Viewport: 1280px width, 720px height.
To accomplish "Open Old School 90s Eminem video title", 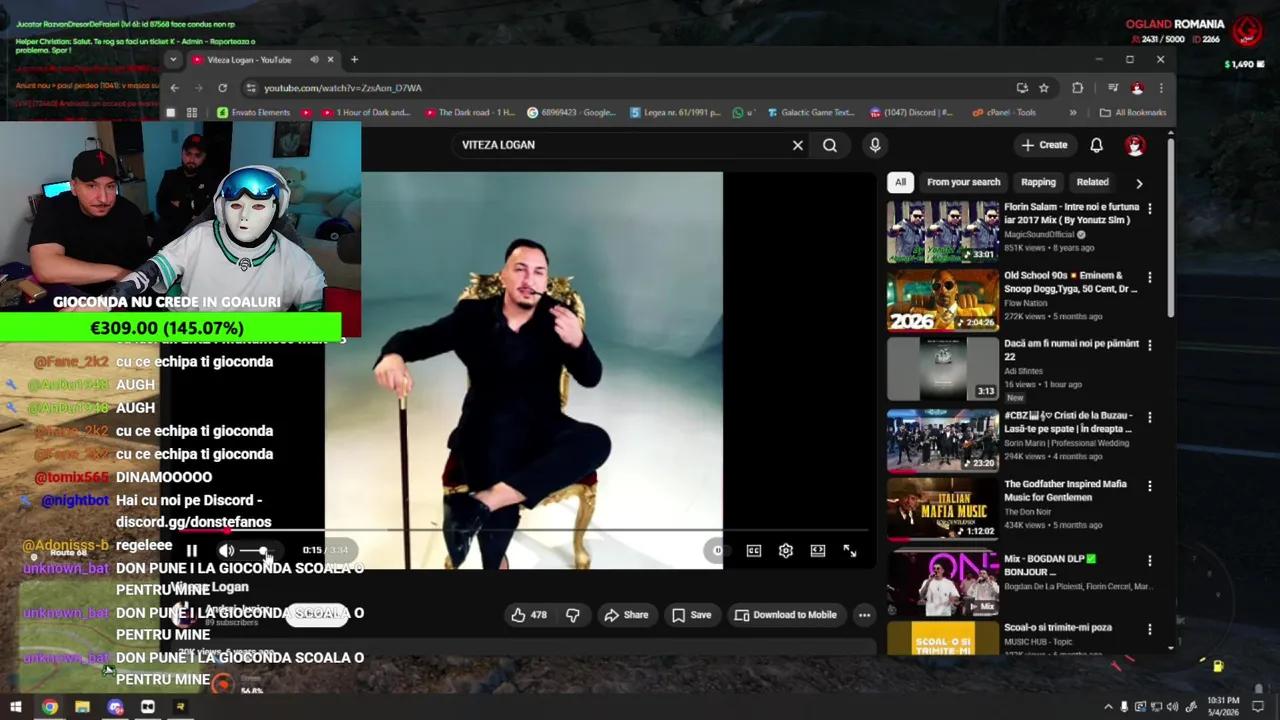I will click(1070, 282).
